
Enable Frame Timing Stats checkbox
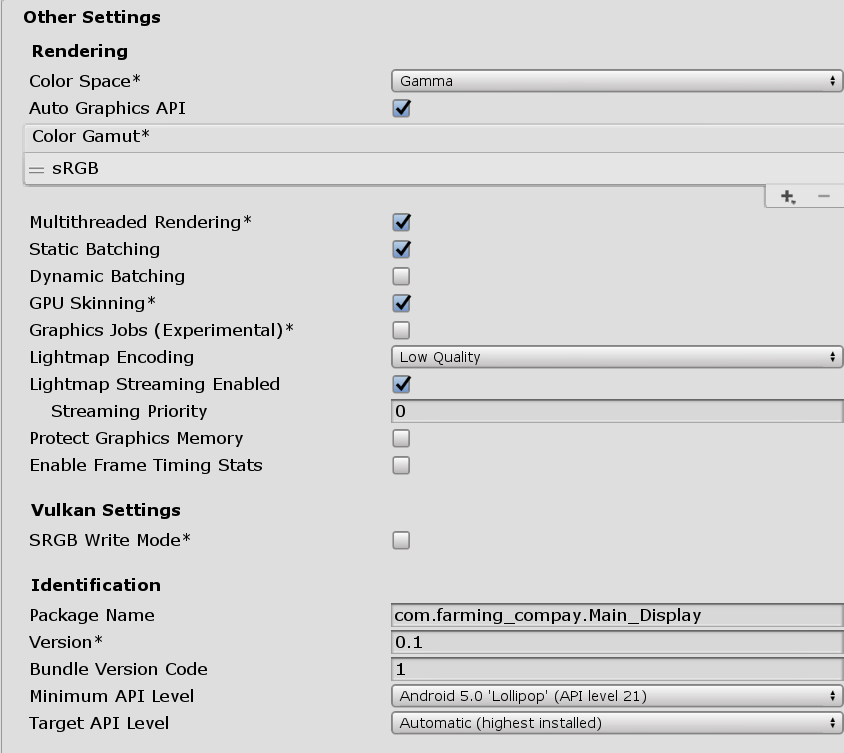(401, 465)
